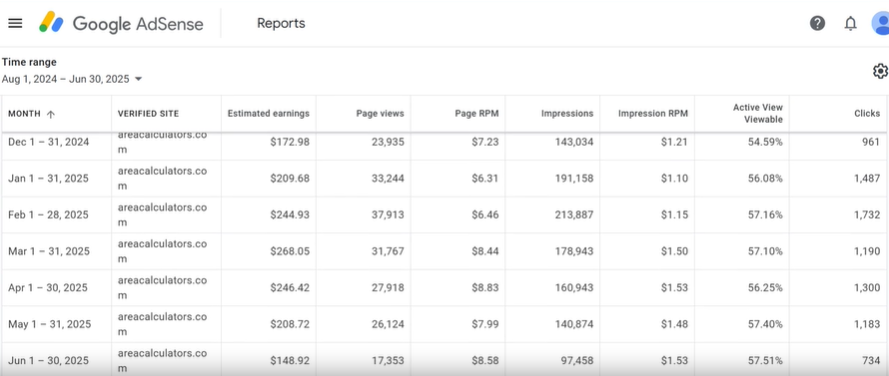Open the notifications bell

pos(850,23)
